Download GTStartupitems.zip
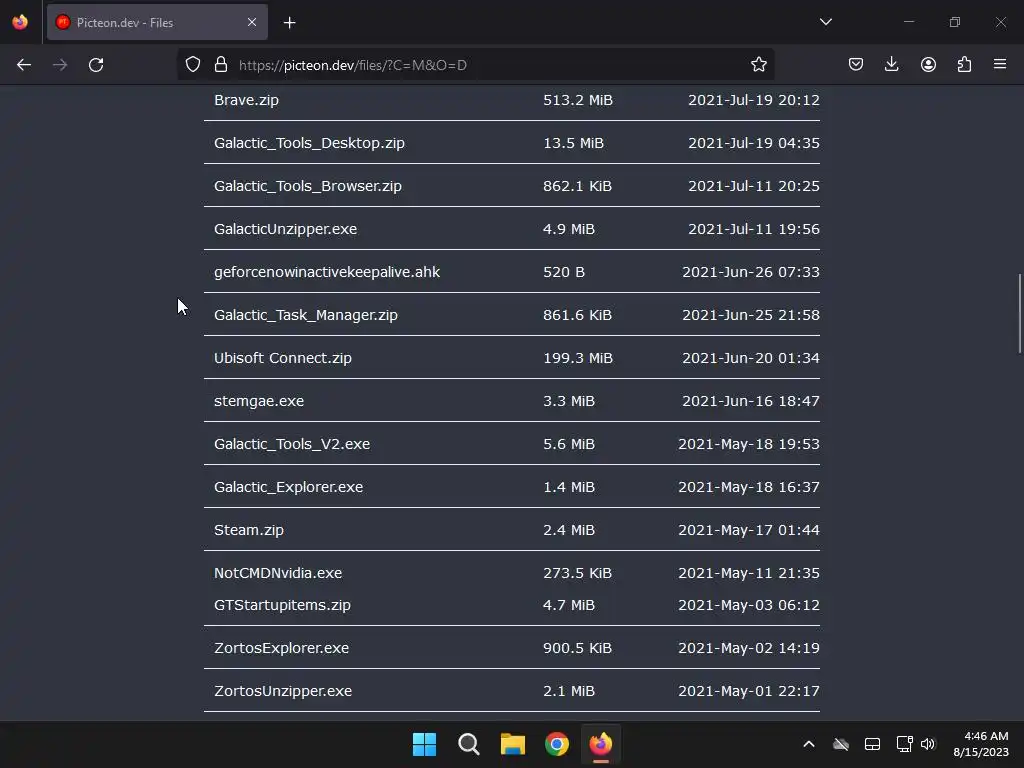The height and width of the screenshot is (768, 1024). pyautogui.click(x=282, y=605)
